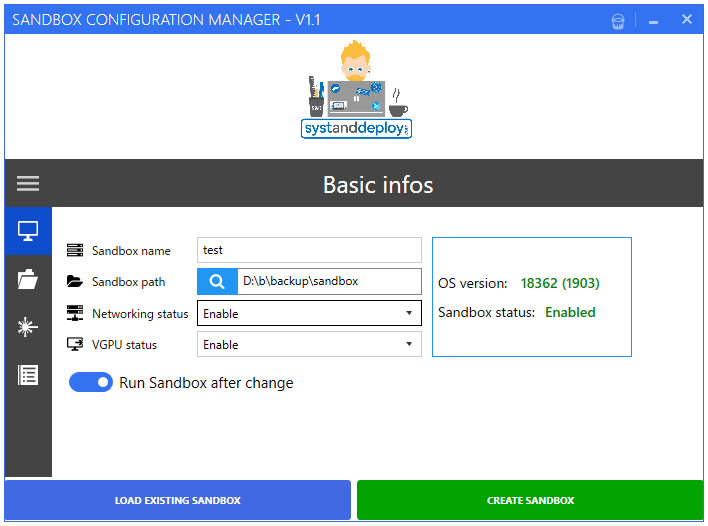Click the Networking status label
Viewport: 708px width, 526px height.
tap(140, 313)
